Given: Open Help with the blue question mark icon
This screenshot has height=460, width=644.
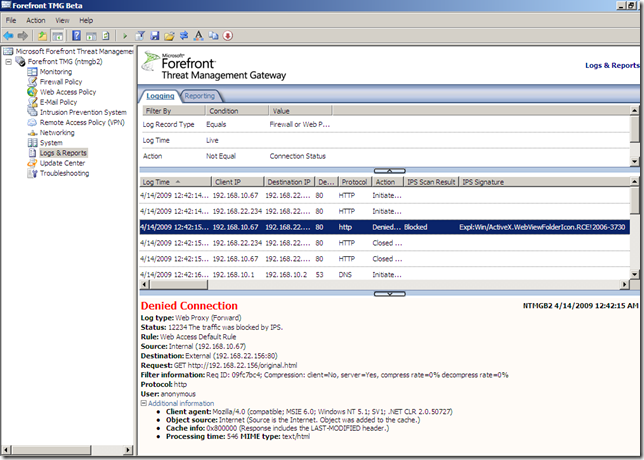Looking at the screenshot, I should [x=76, y=36].
